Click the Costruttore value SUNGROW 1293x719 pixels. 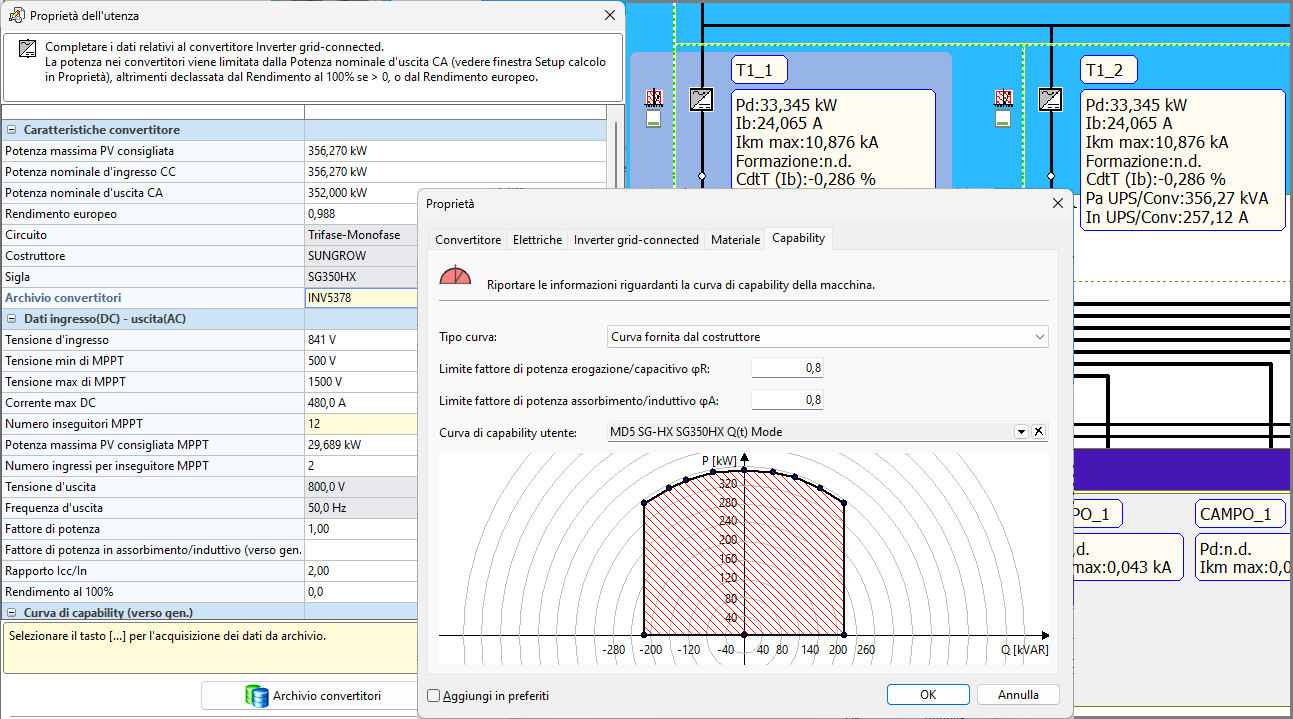361,256
